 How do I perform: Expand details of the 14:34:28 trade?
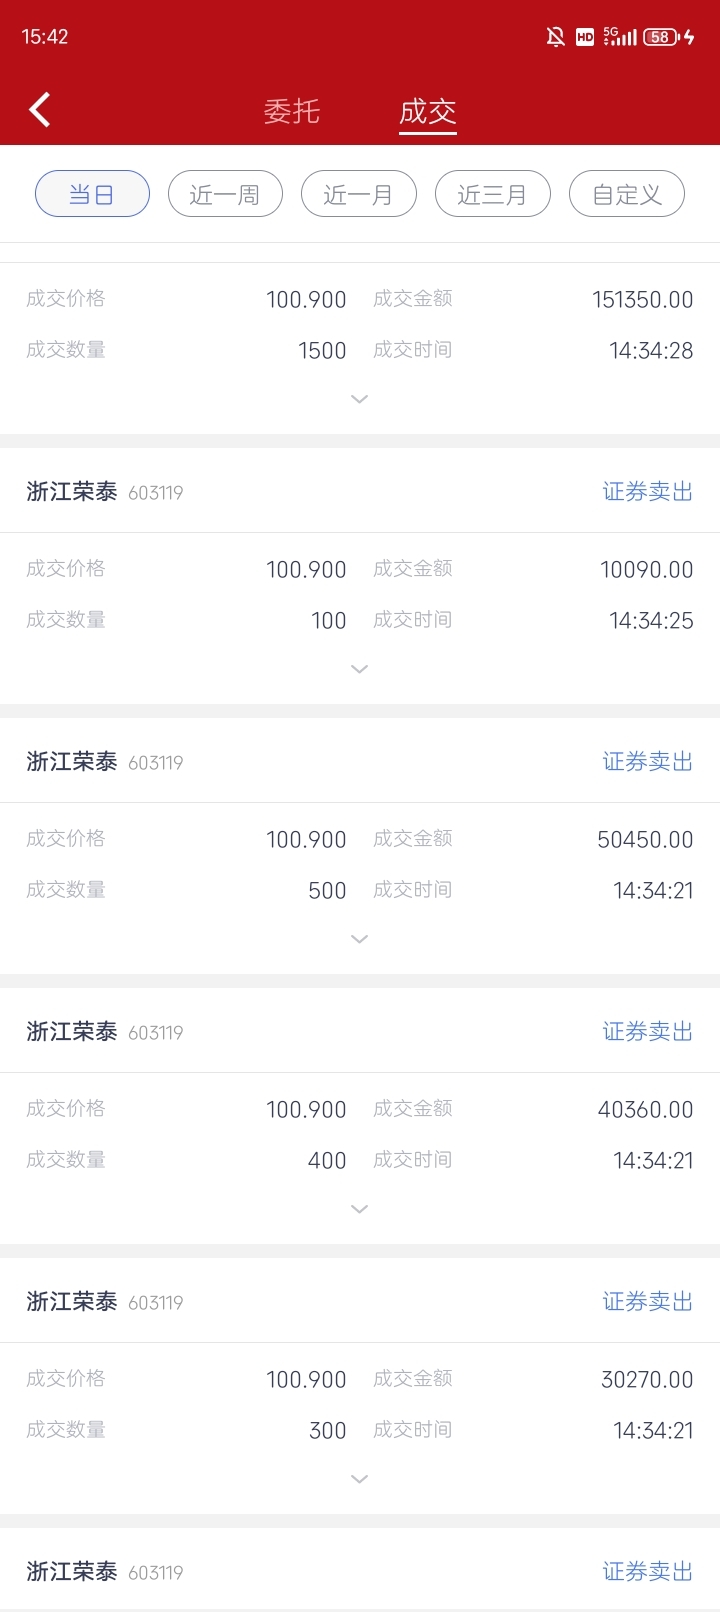click(360, 399)
